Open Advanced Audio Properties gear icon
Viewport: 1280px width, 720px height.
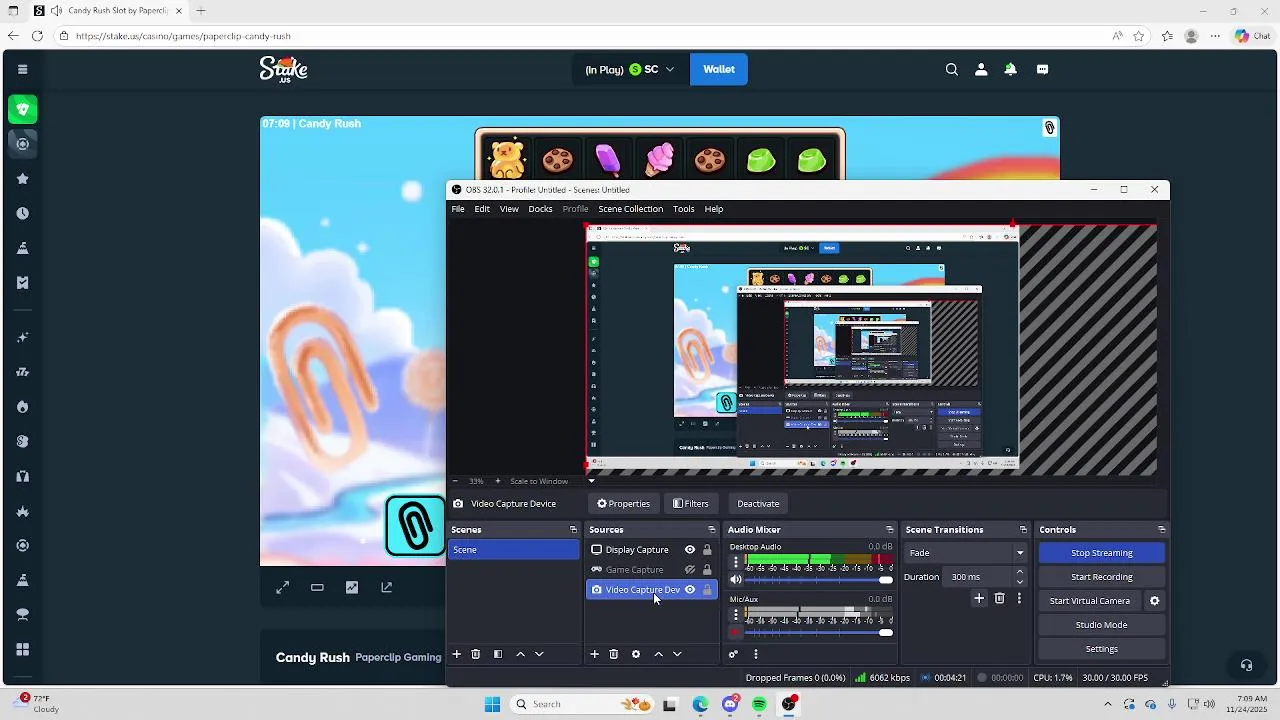point(733,654)
